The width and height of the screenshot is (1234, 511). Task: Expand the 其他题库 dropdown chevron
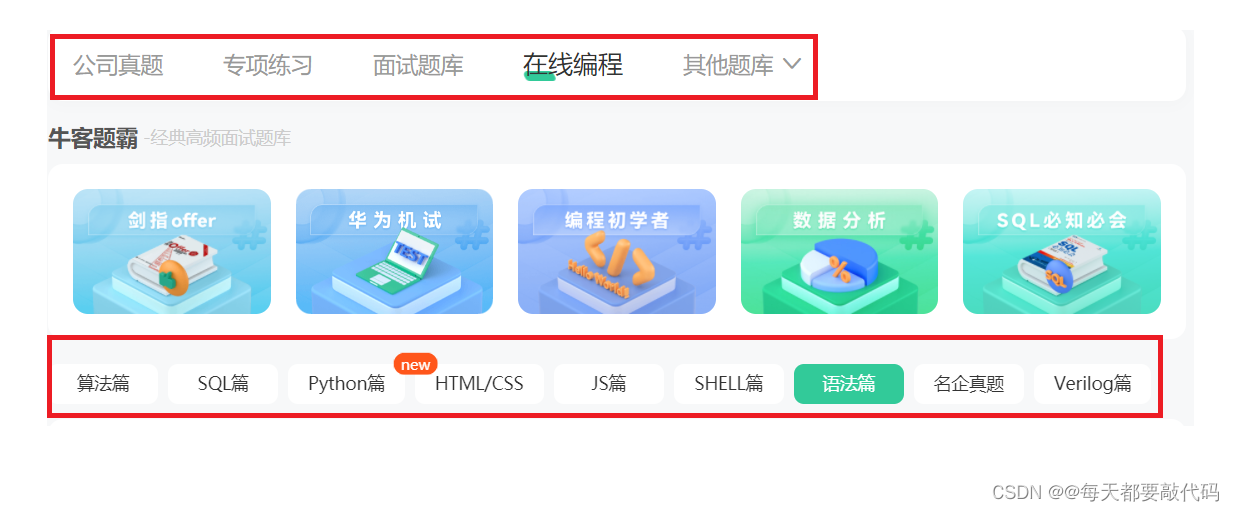(791, 64)
